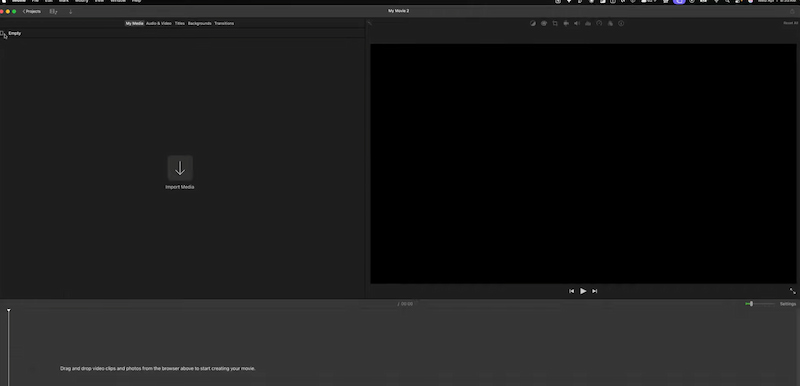Open the Color Balance adjustment
The width and height of the screenshot is (800, 386).
coord(533,23)
